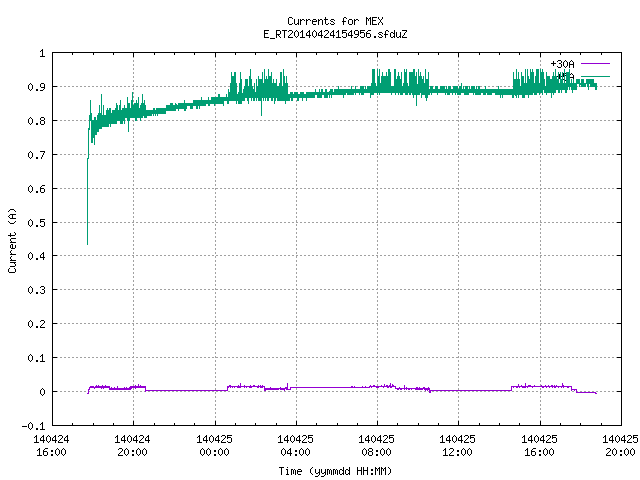The image size is (640, 480).
Task: Click the x-axis tick '140425 04:00'
Action: point(296,446)
